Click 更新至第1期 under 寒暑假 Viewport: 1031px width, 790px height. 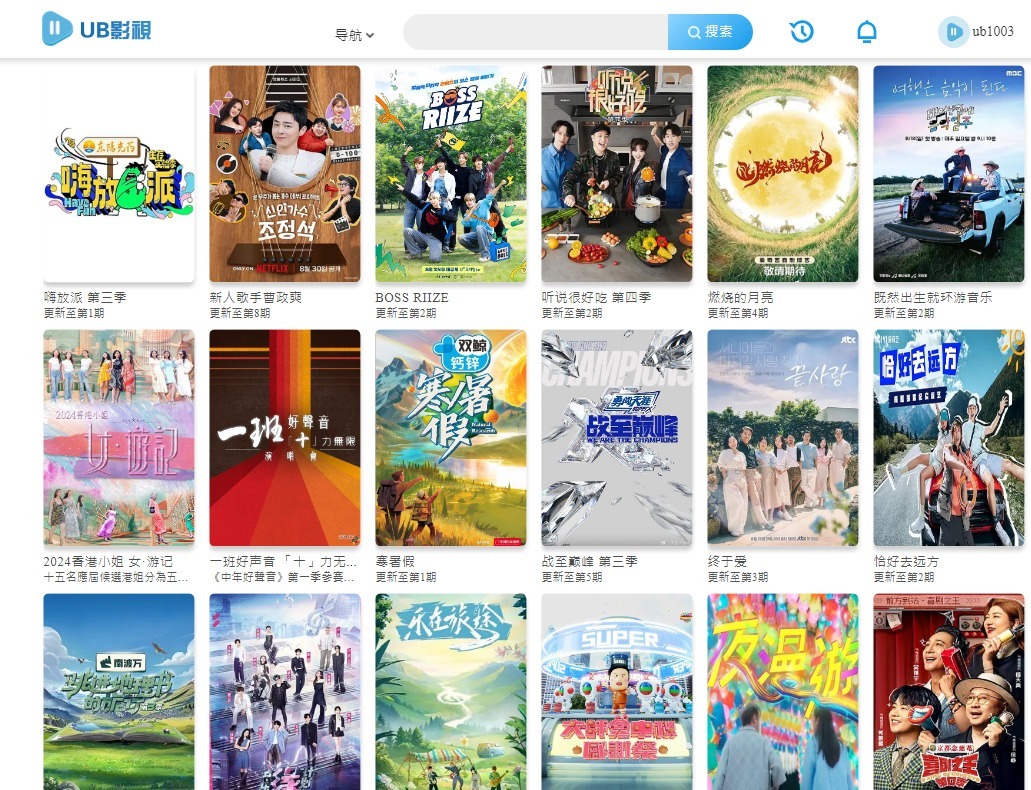pyautogui.click(x=406, y=578)
